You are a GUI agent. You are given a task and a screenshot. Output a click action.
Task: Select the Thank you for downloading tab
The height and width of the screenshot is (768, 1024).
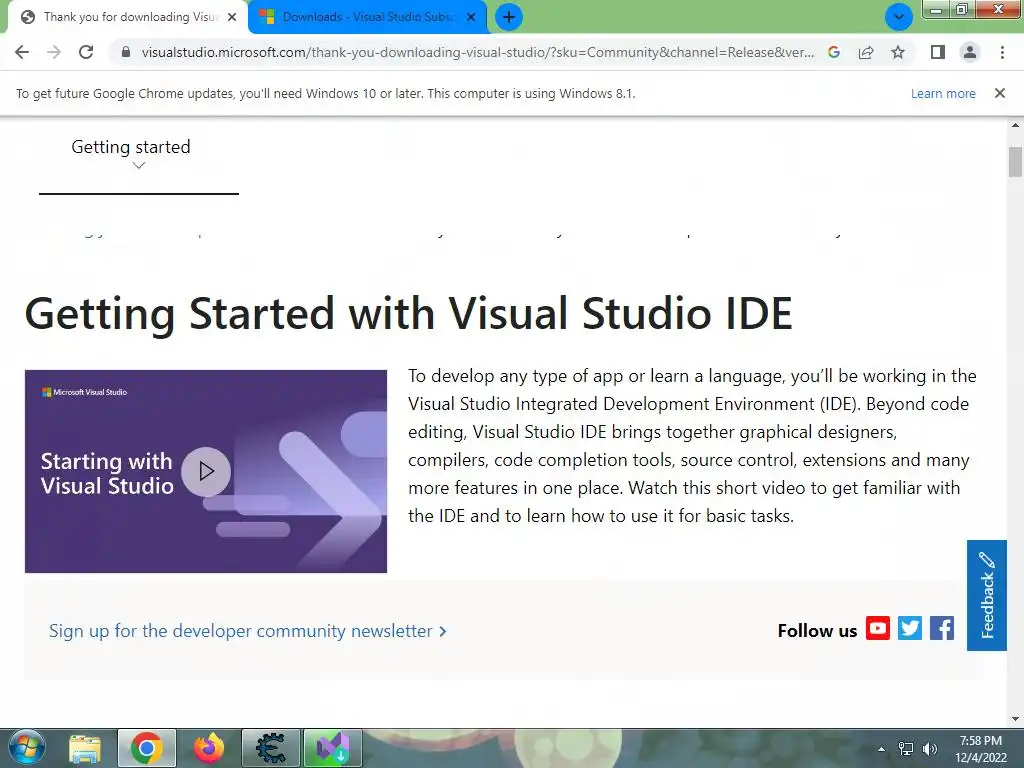pos(129,17)
